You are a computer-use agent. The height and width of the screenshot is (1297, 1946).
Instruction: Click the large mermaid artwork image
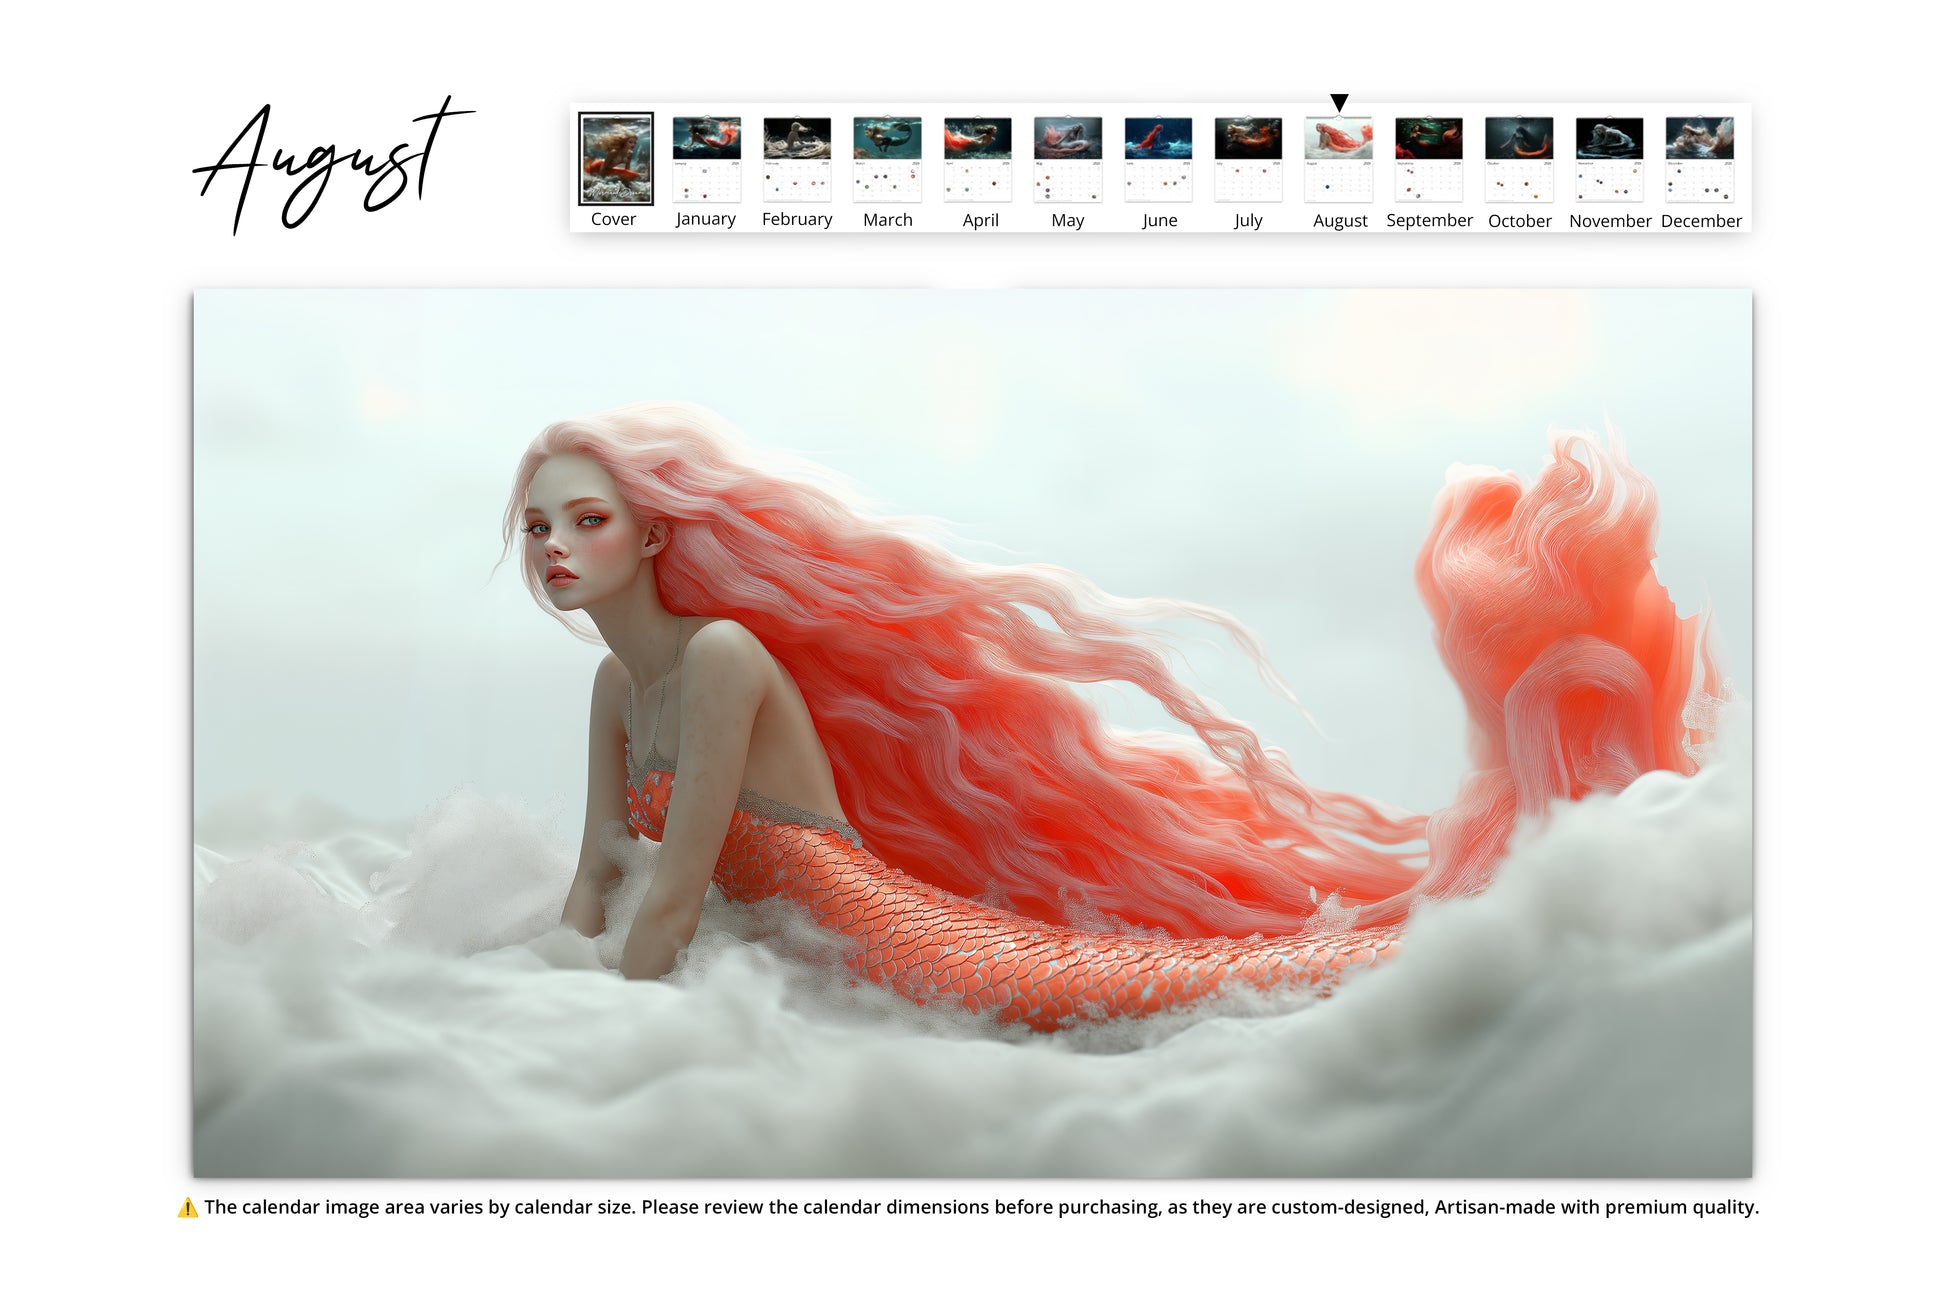(x=972, y=733)
